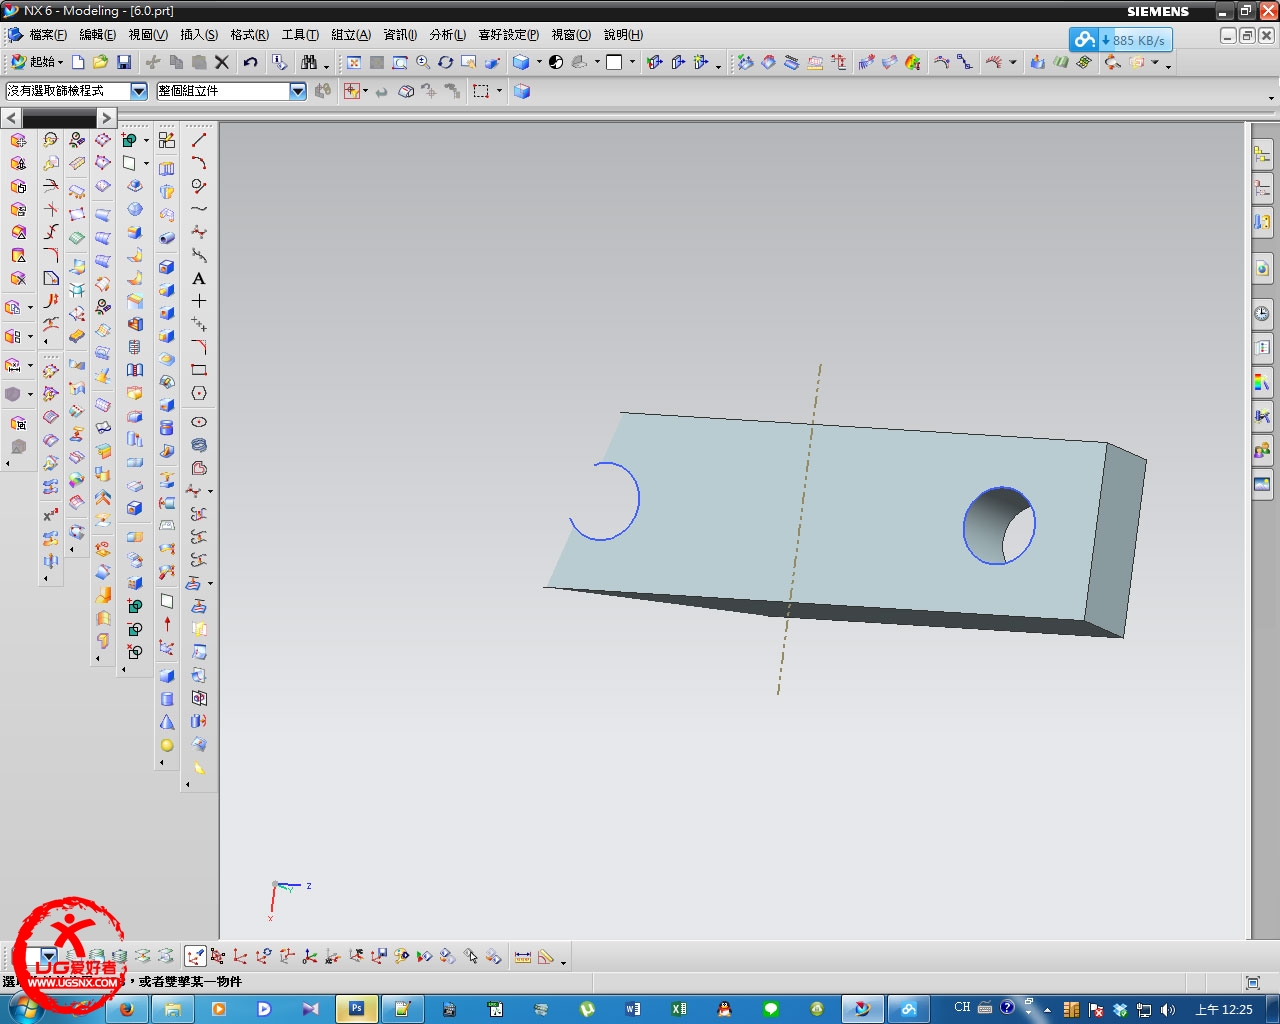Expand the shaded cube rendering style dropdown

click(539, 62)
